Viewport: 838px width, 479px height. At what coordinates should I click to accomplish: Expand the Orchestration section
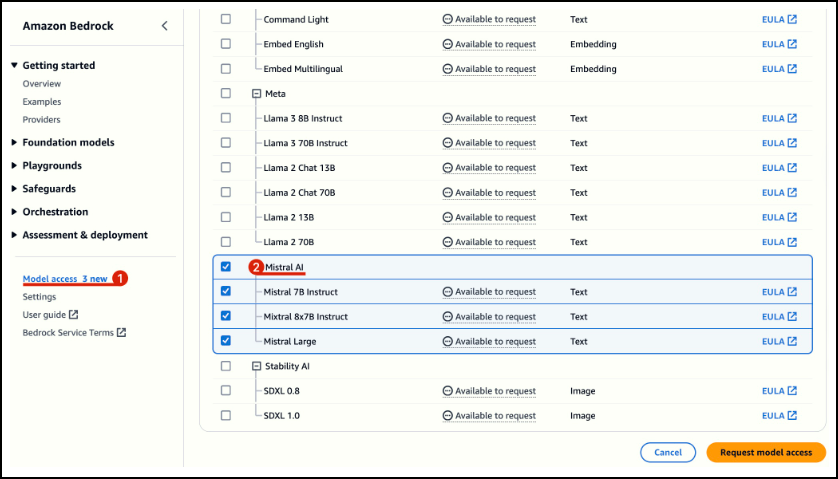14,212
